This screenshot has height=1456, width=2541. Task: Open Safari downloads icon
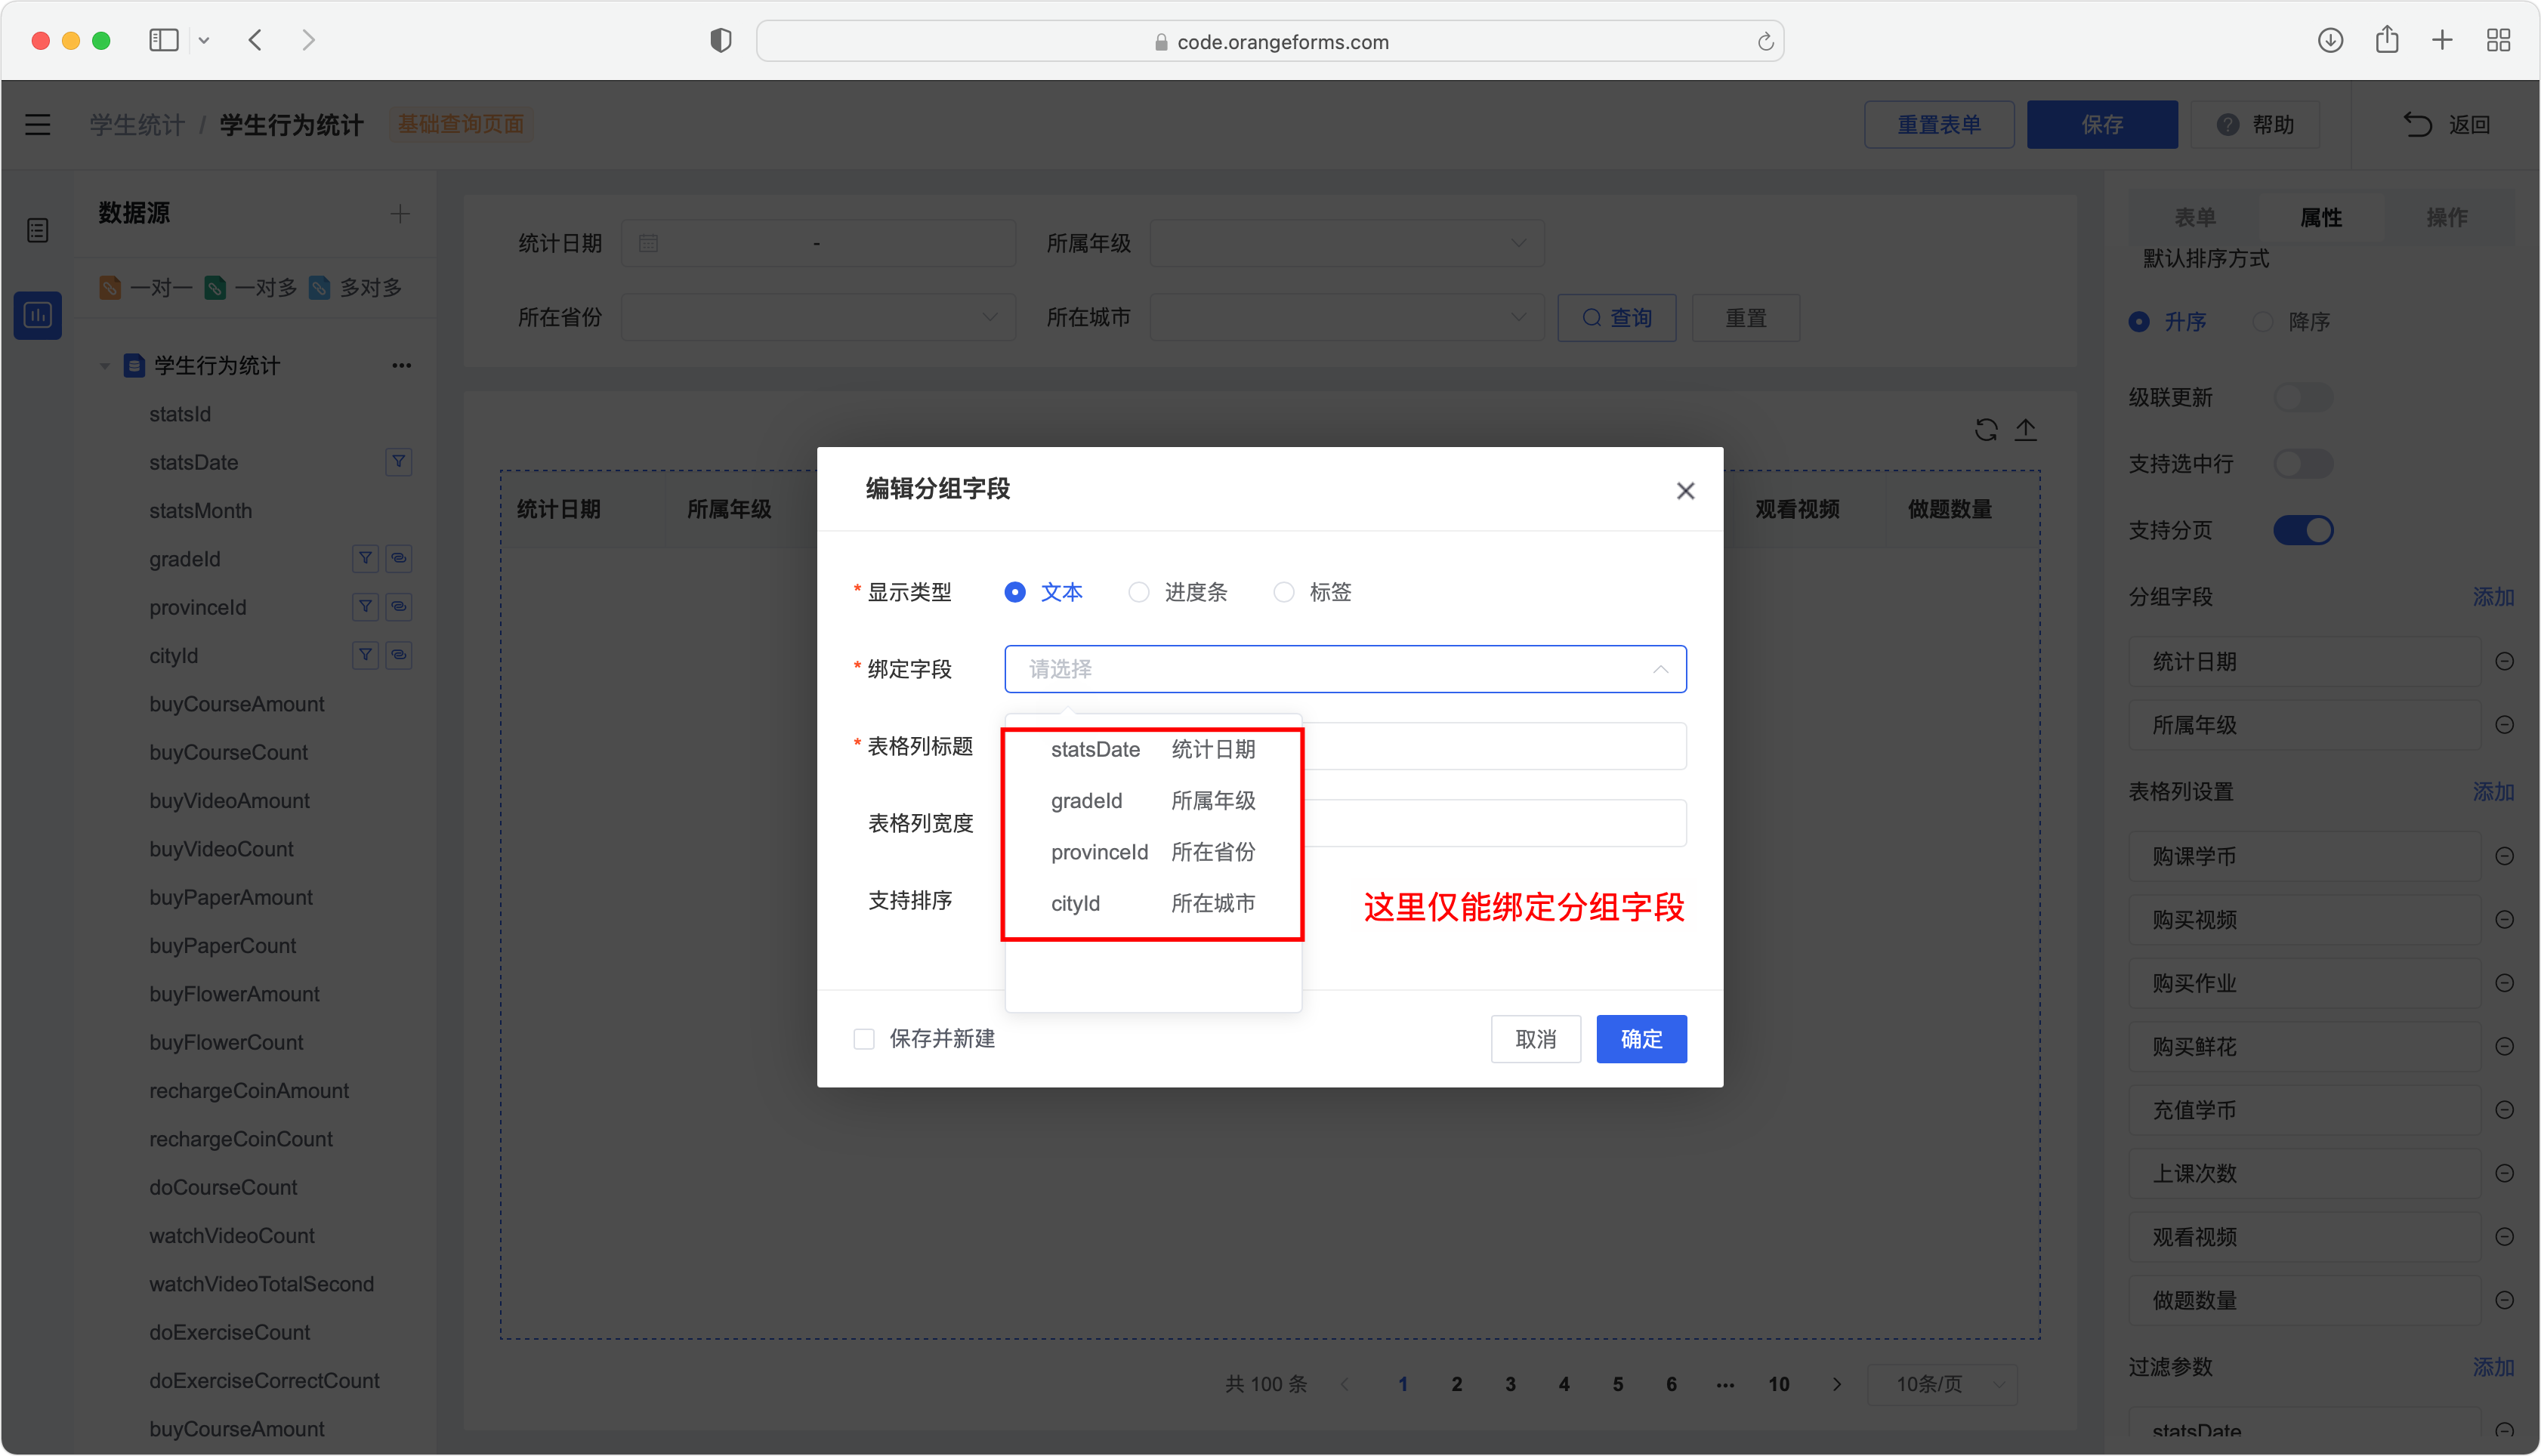[x=2330, y=40]
